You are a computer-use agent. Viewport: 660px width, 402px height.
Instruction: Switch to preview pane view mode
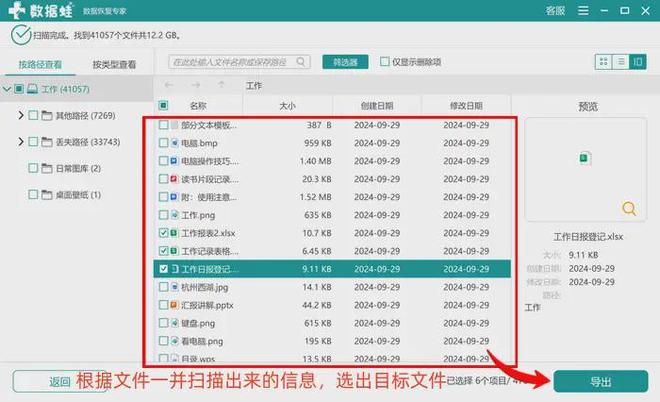pyautogui.click(x=638, y=62)
